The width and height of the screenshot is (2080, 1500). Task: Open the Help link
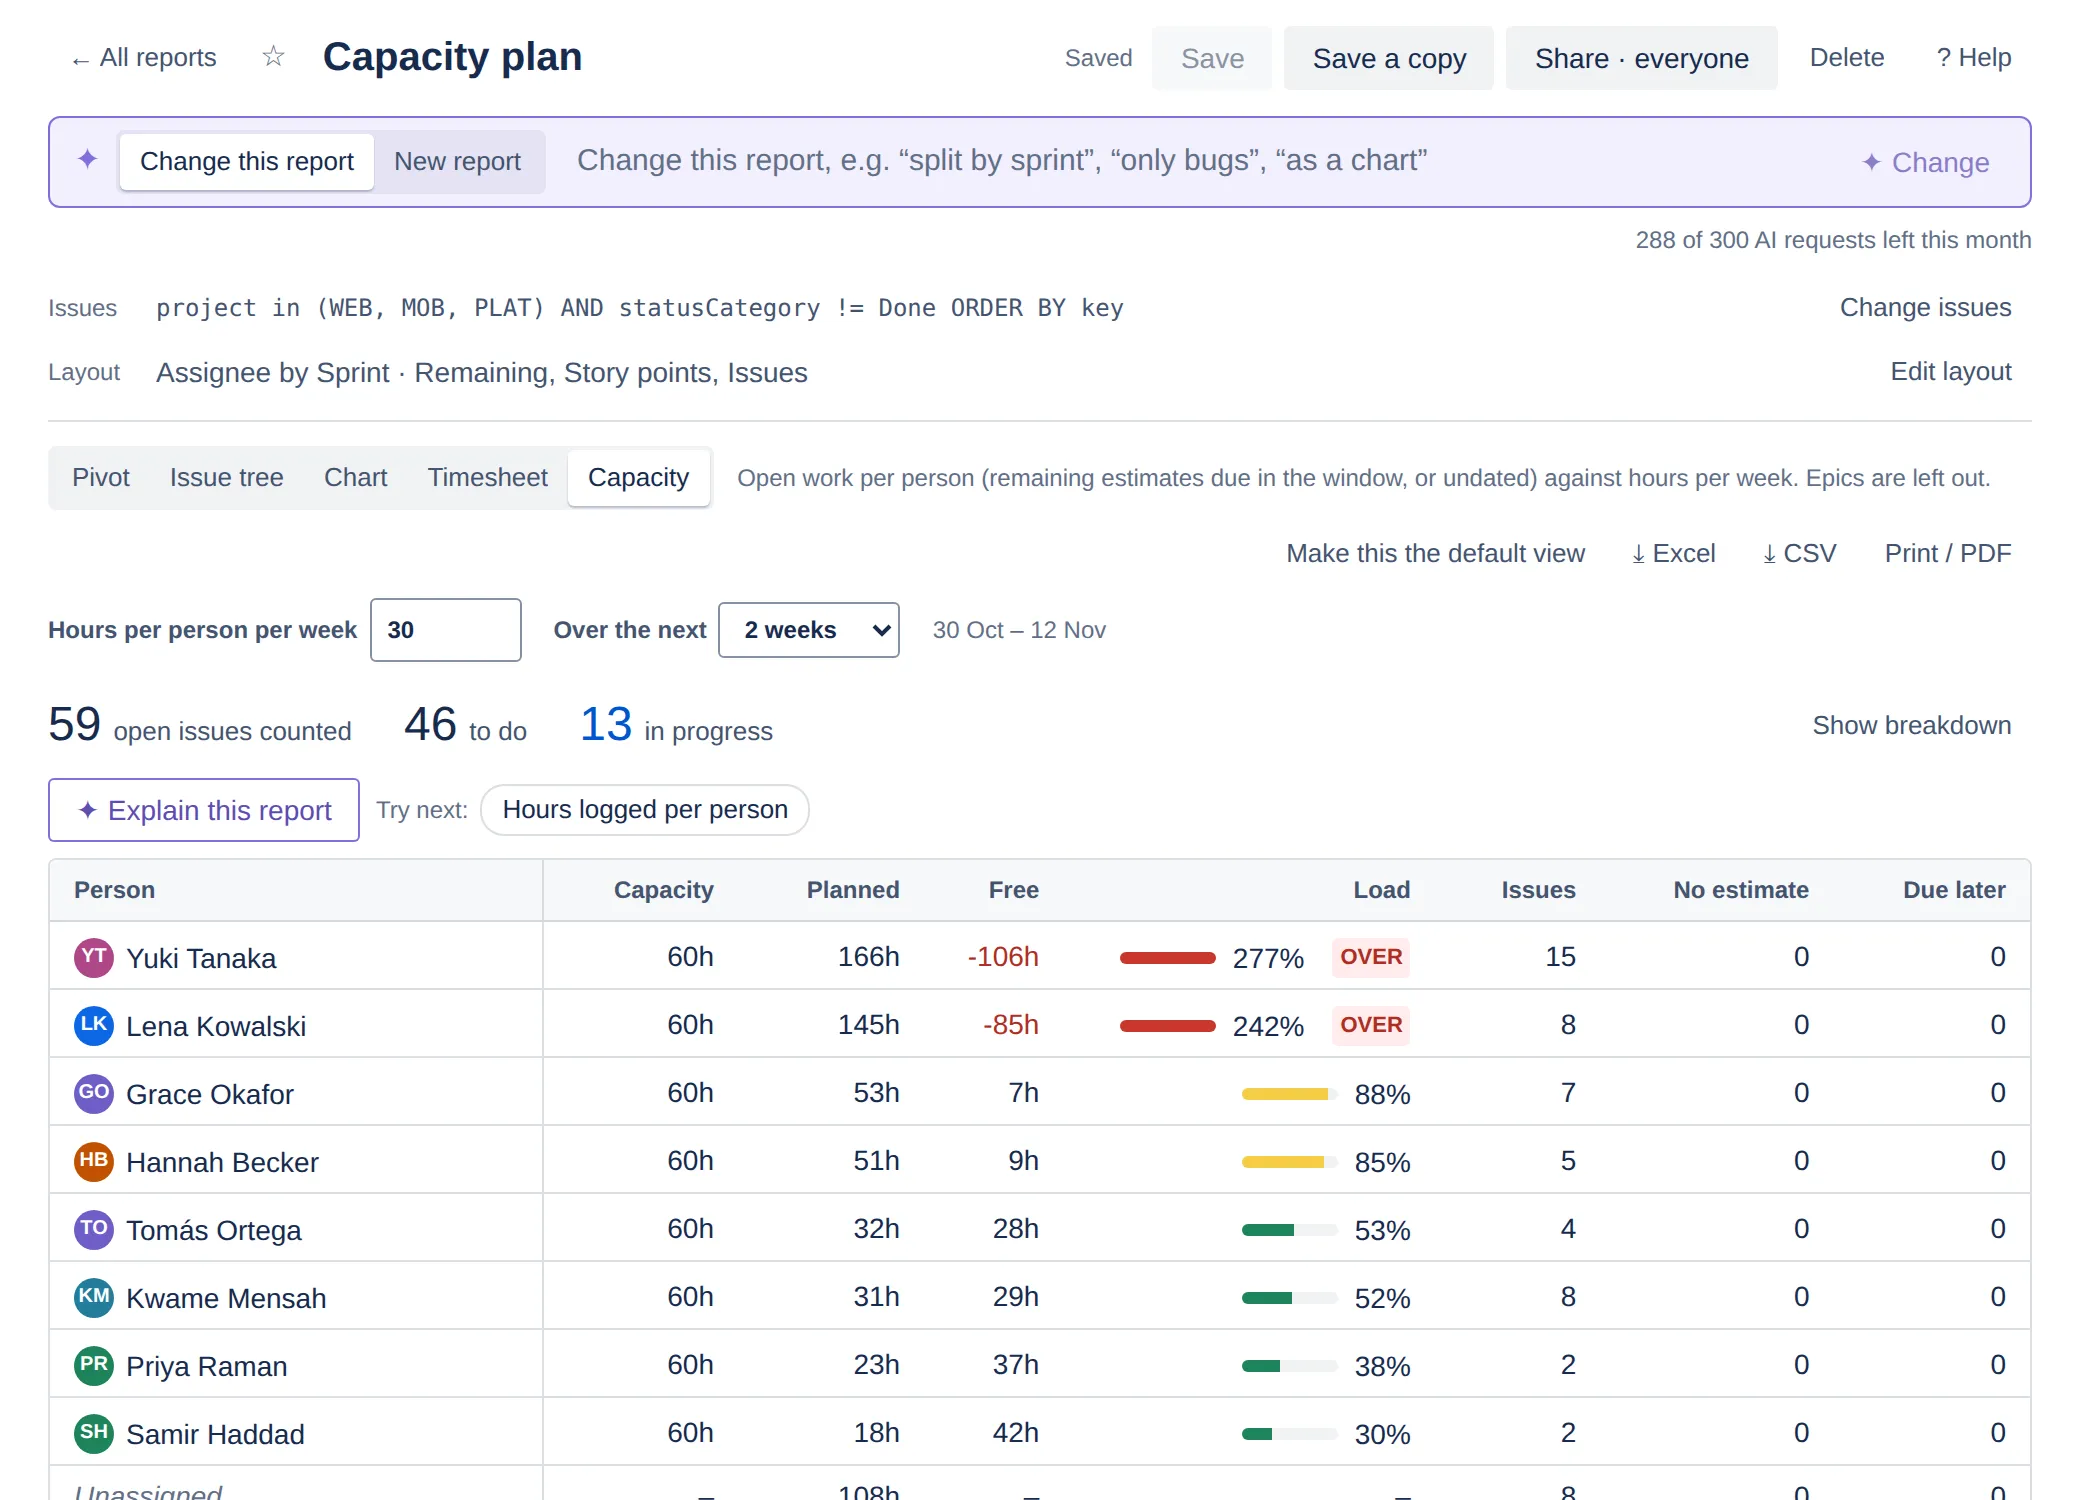[1974, 58]
